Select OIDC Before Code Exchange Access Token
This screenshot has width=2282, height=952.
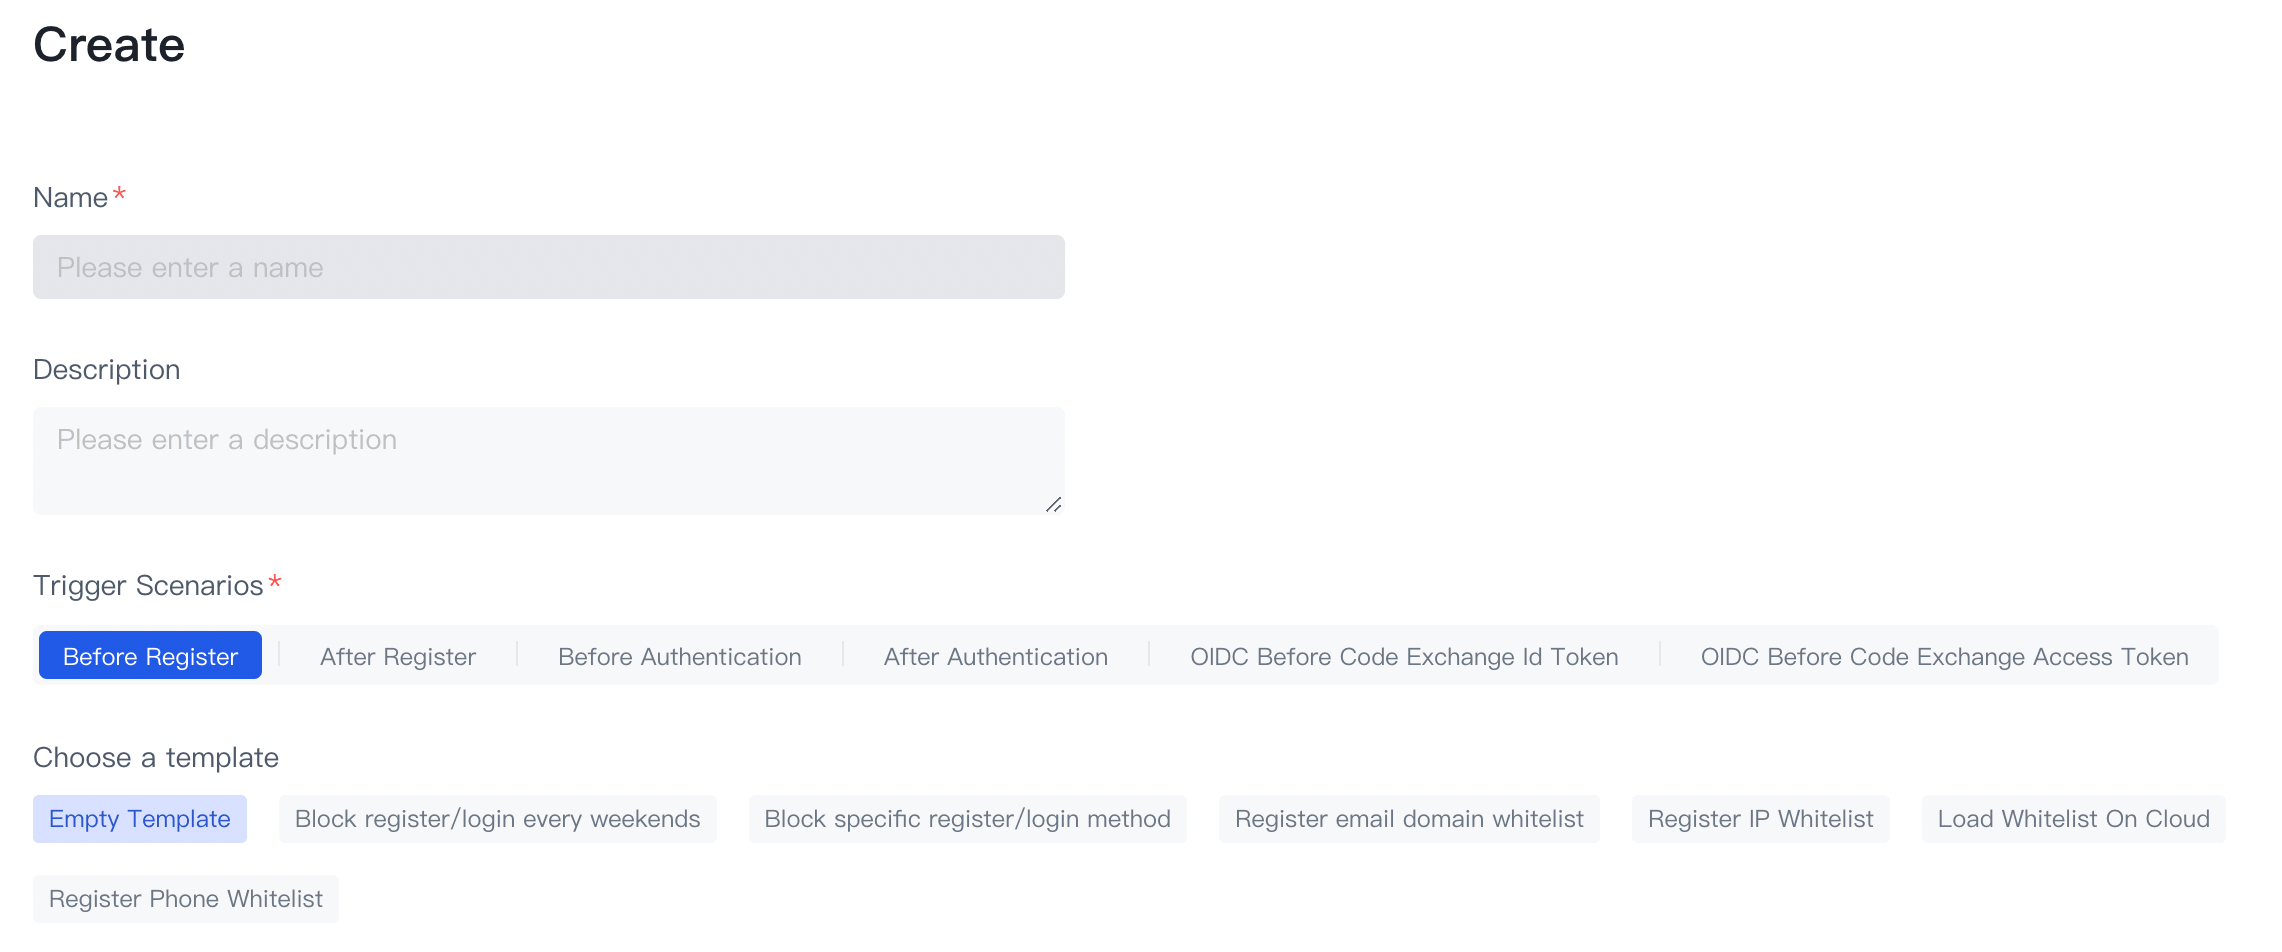[x=1943, y=656]
